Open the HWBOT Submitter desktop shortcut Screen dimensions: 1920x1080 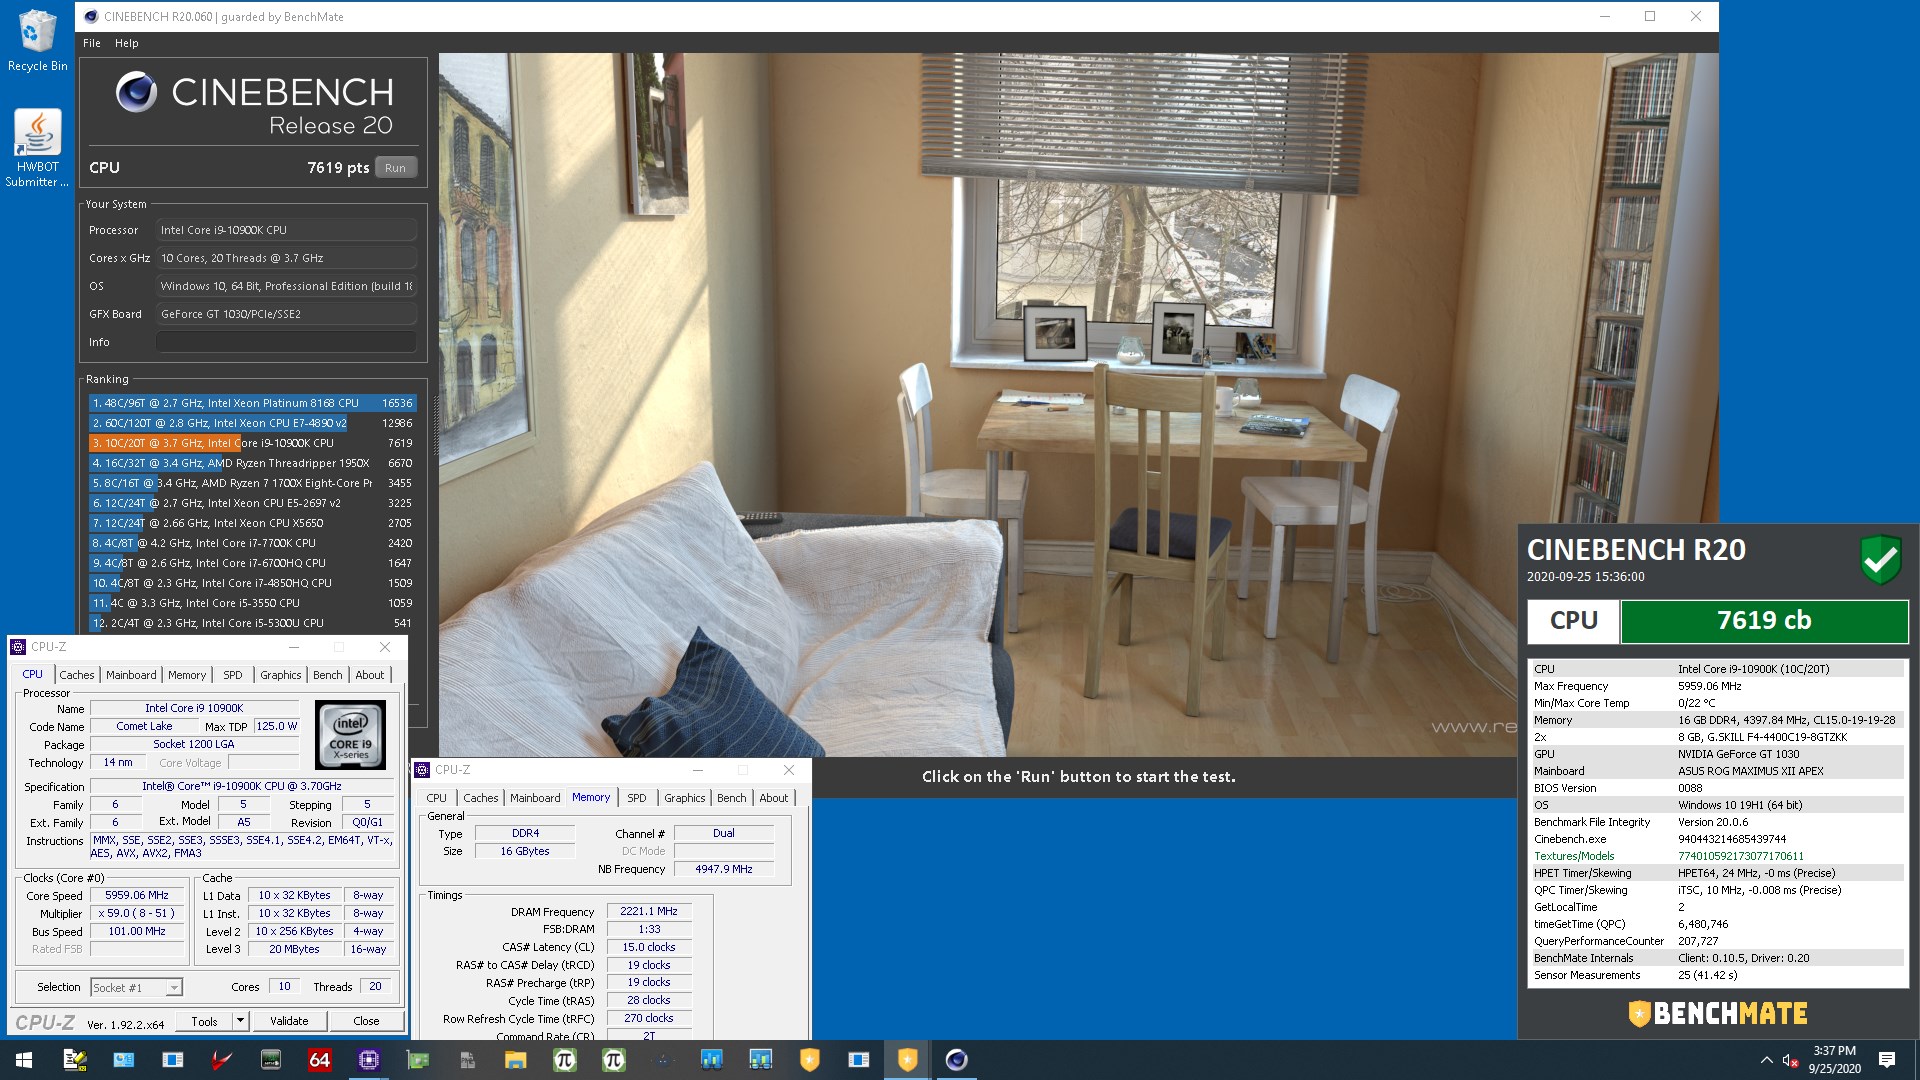tap(37, 148)
